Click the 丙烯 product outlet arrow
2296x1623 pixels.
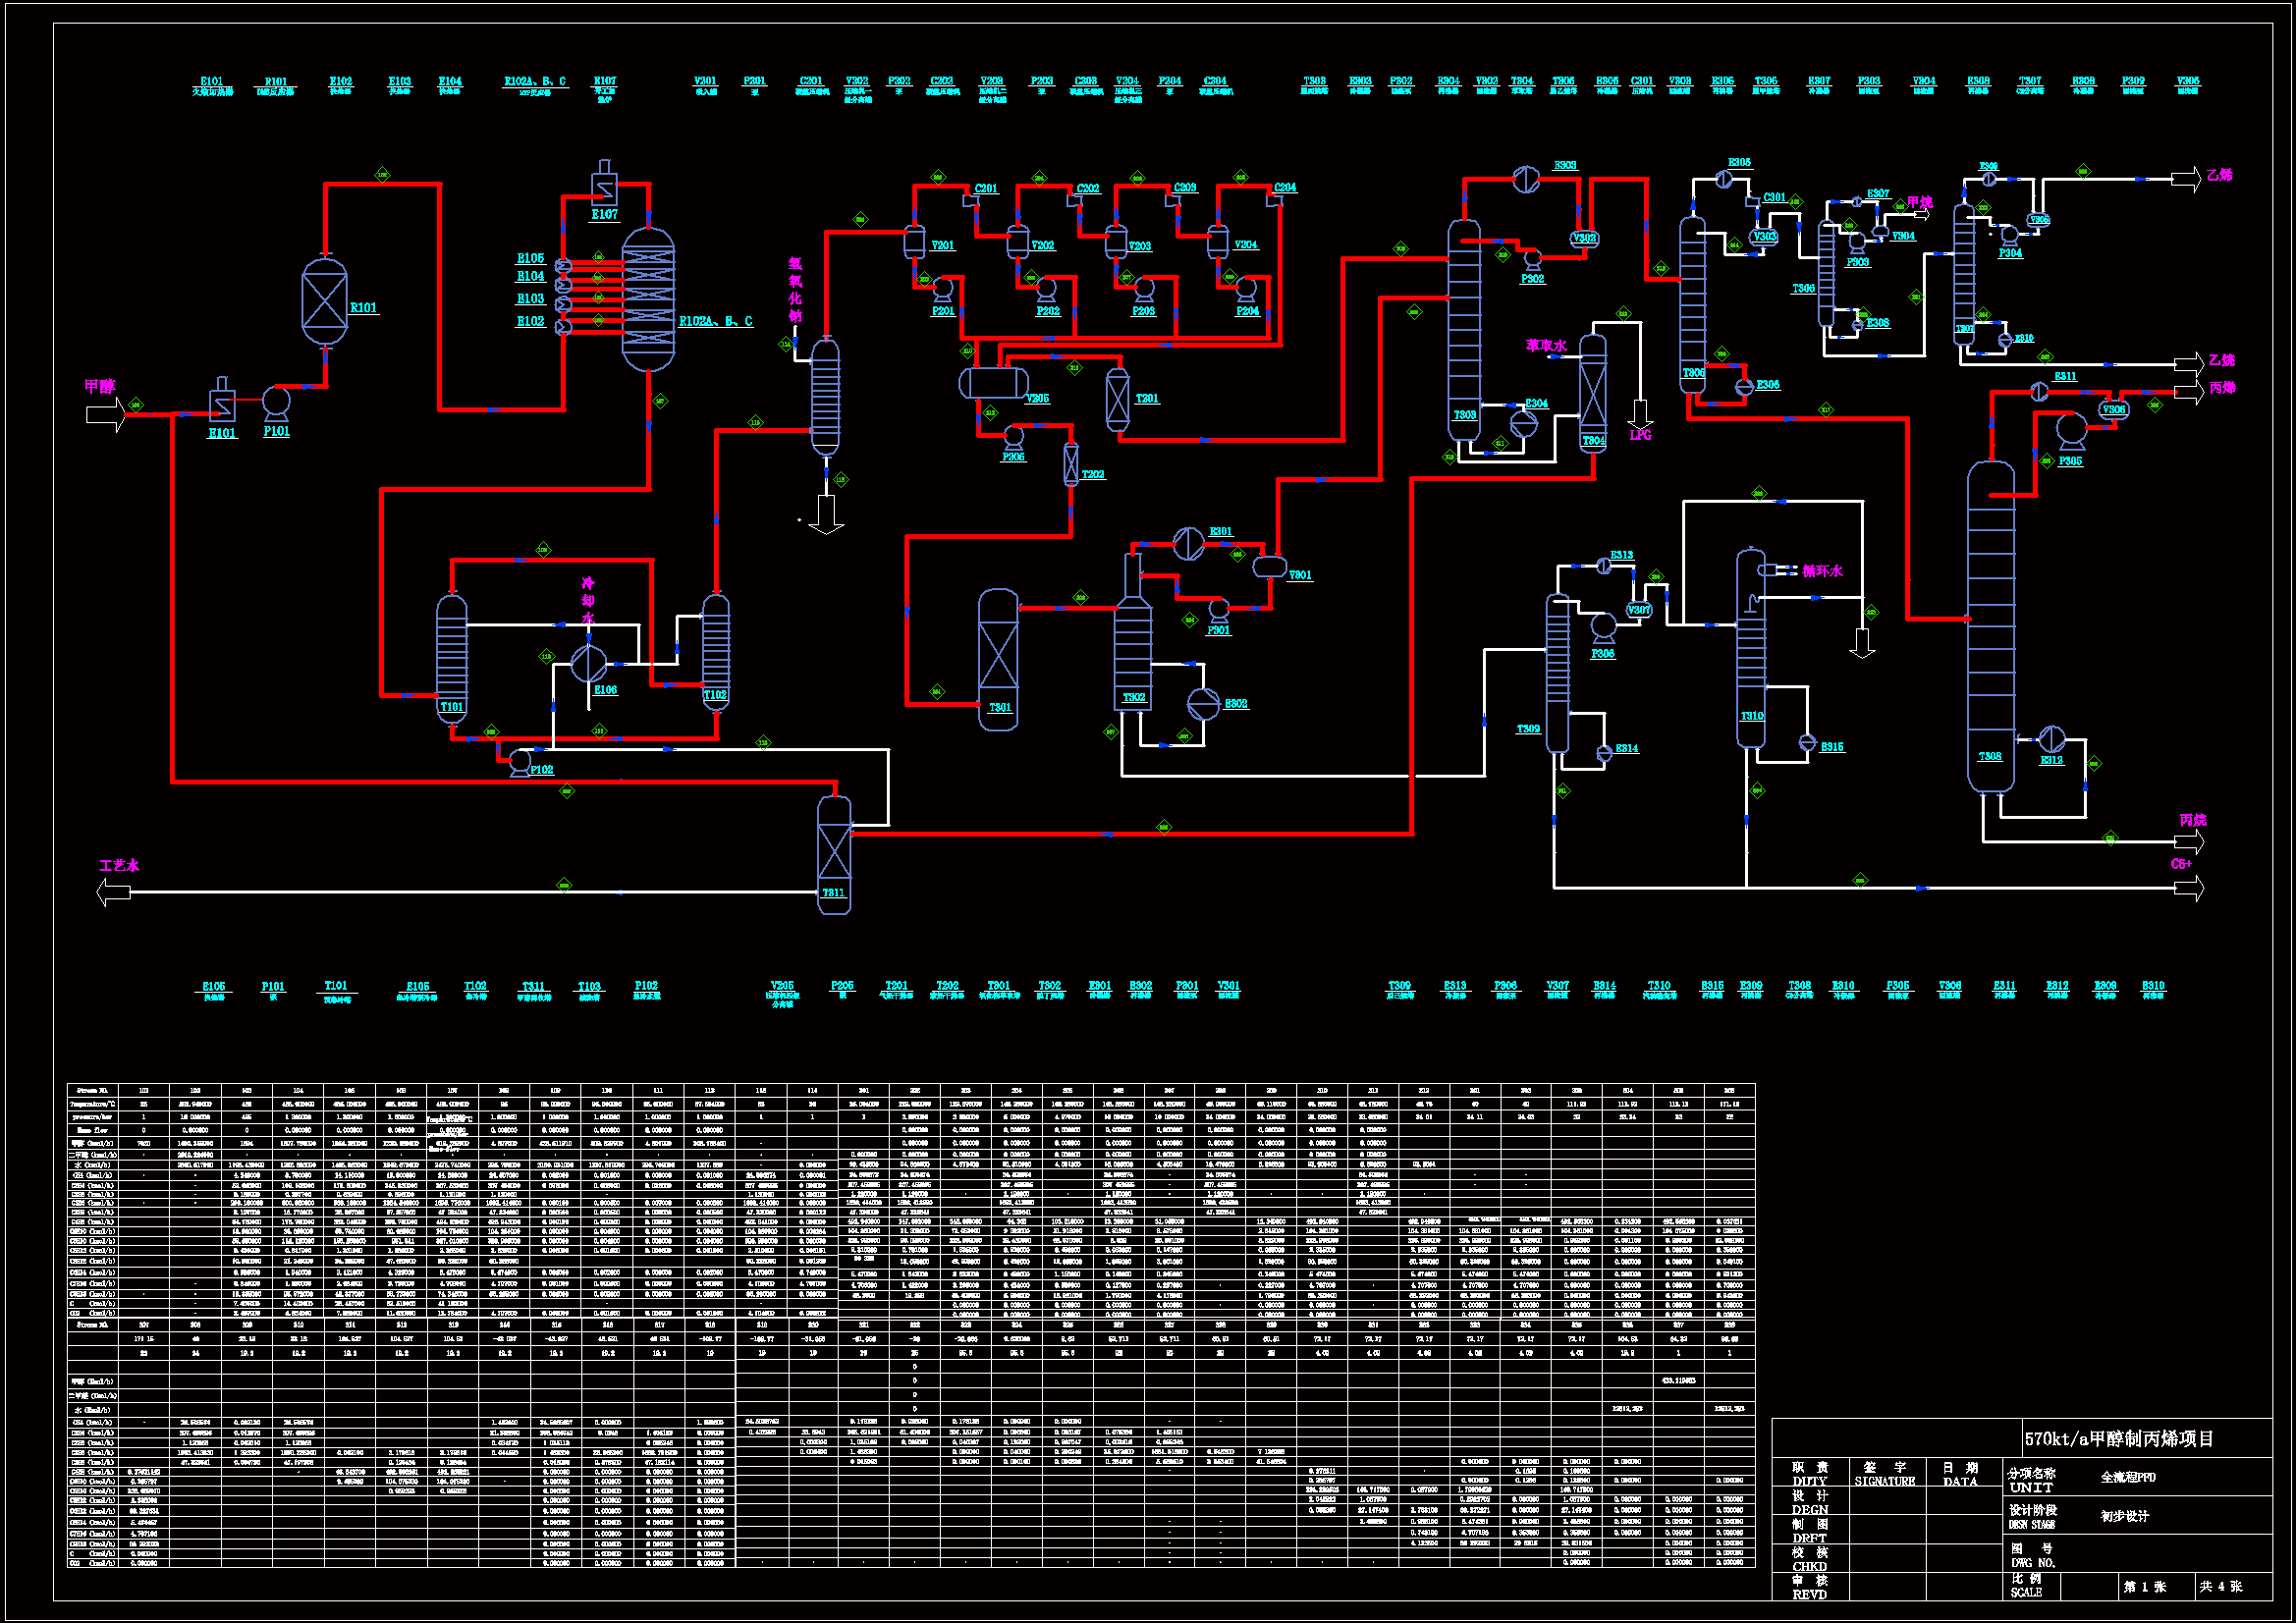click(2188, 392)
